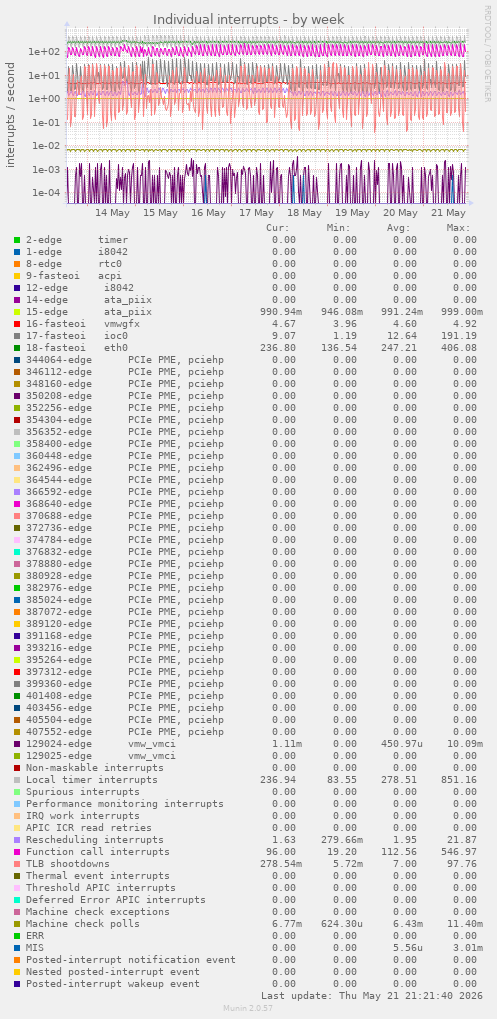497x1019 pixels.
Task: Click the gray 17-fasteoi ioc0 swatch
Action: 17,336
